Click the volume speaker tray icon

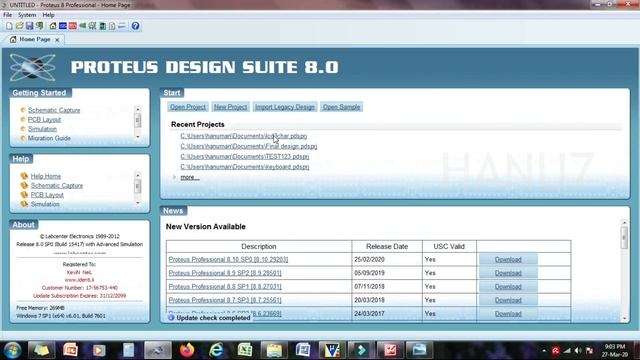(578, 351)
